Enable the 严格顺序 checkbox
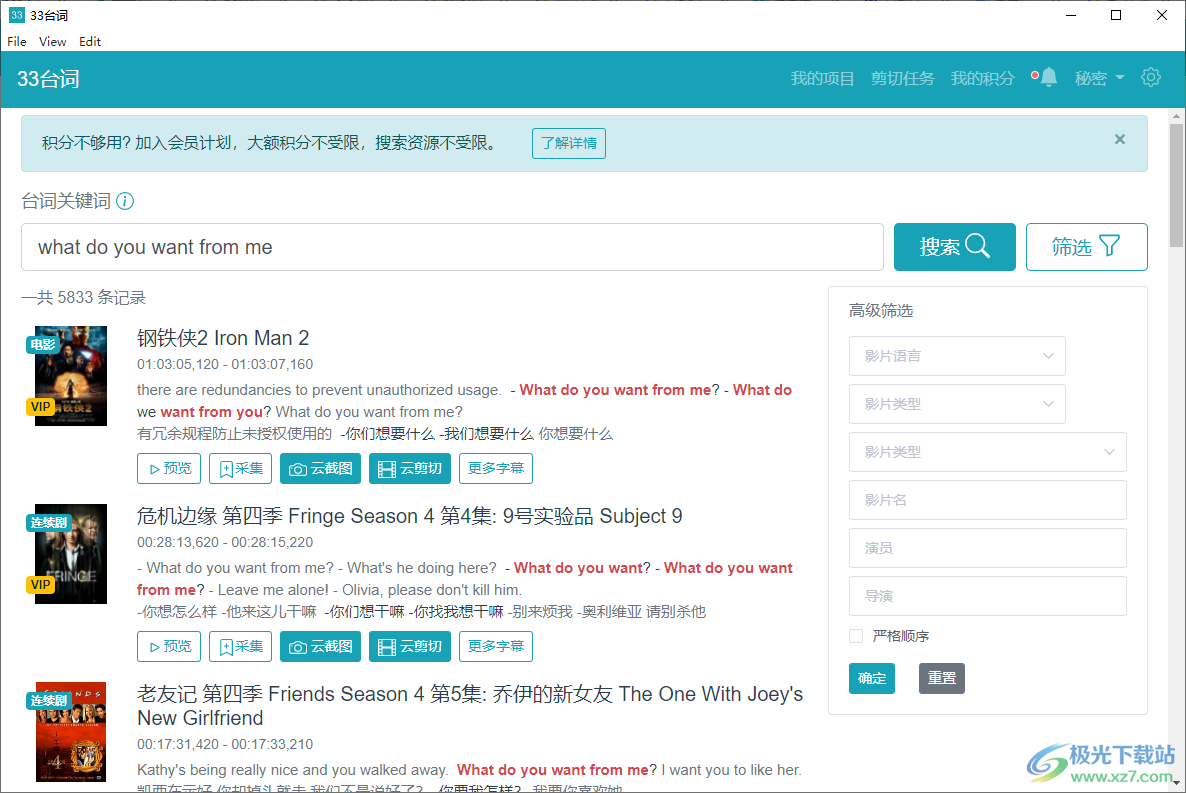1186x793 pixels. pos(856,636)
